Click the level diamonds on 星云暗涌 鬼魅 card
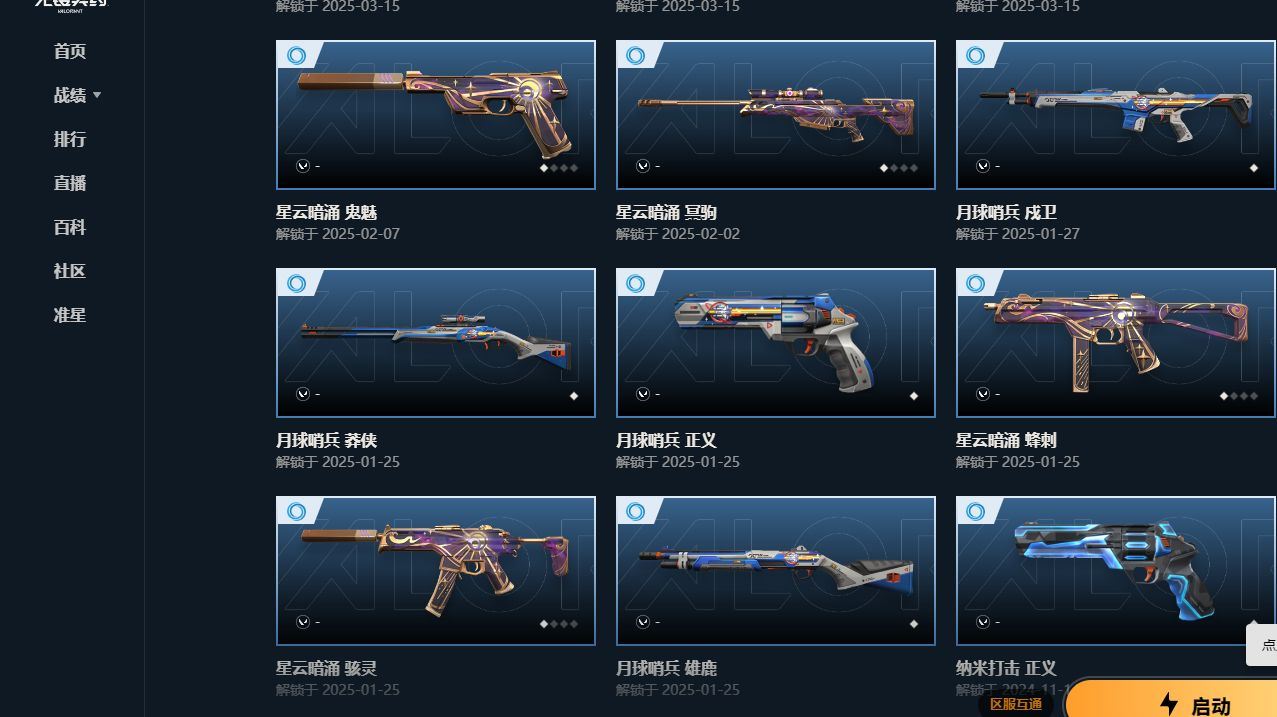The image size is (1277, 717). point(560,167)
